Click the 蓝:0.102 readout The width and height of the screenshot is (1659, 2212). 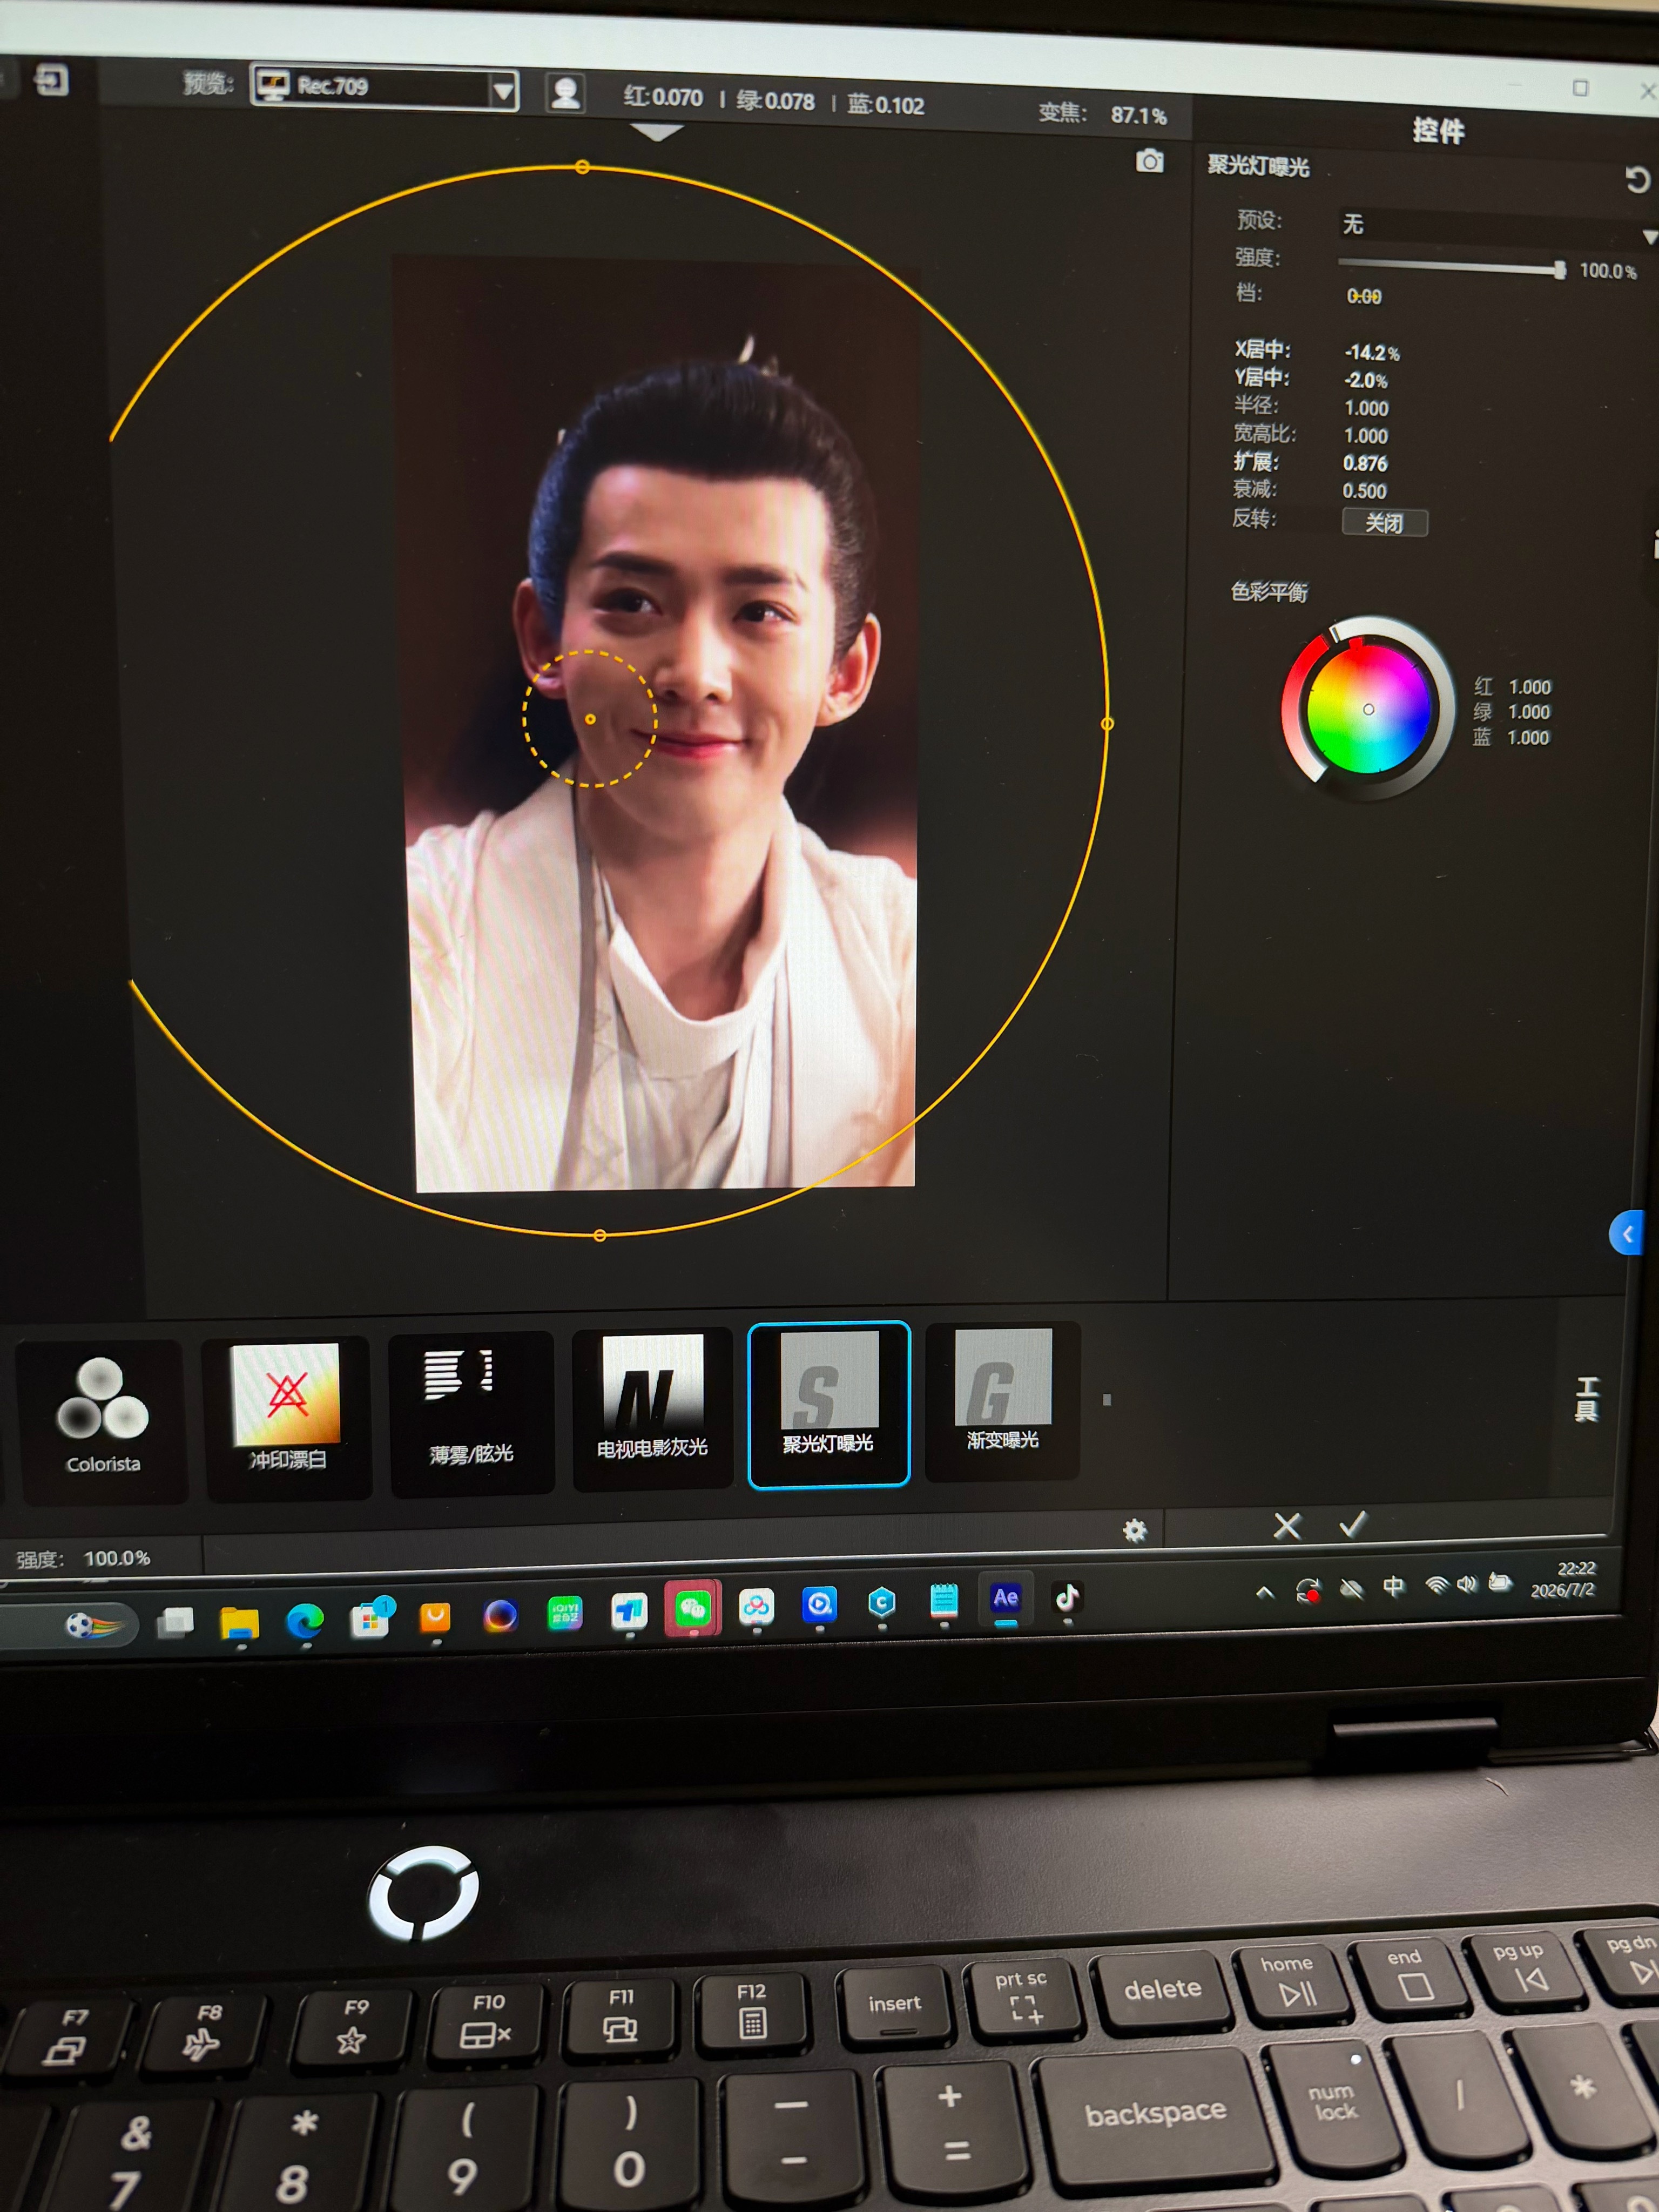[886, 105]
